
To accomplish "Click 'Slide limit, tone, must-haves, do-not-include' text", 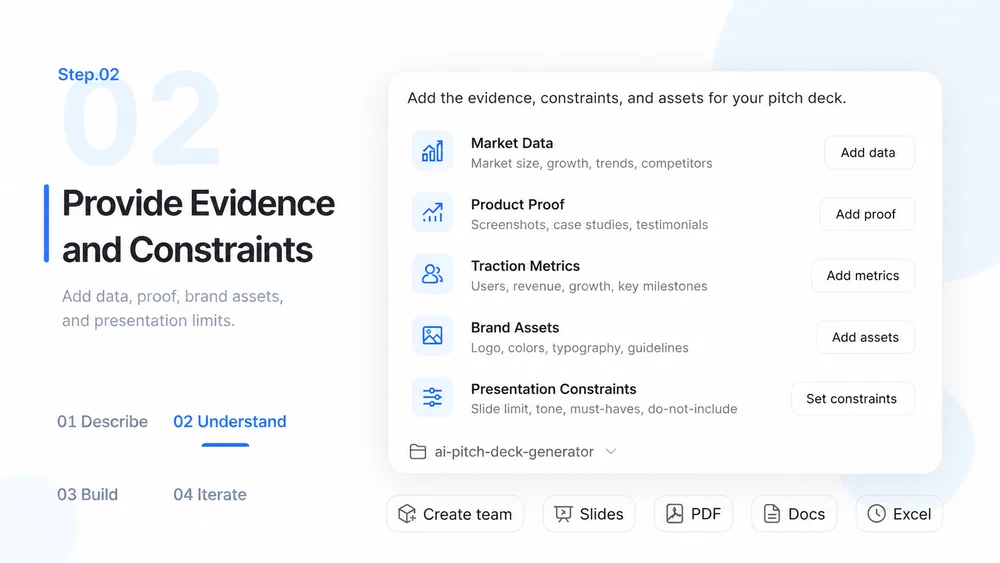I will (x=603, y=409).
